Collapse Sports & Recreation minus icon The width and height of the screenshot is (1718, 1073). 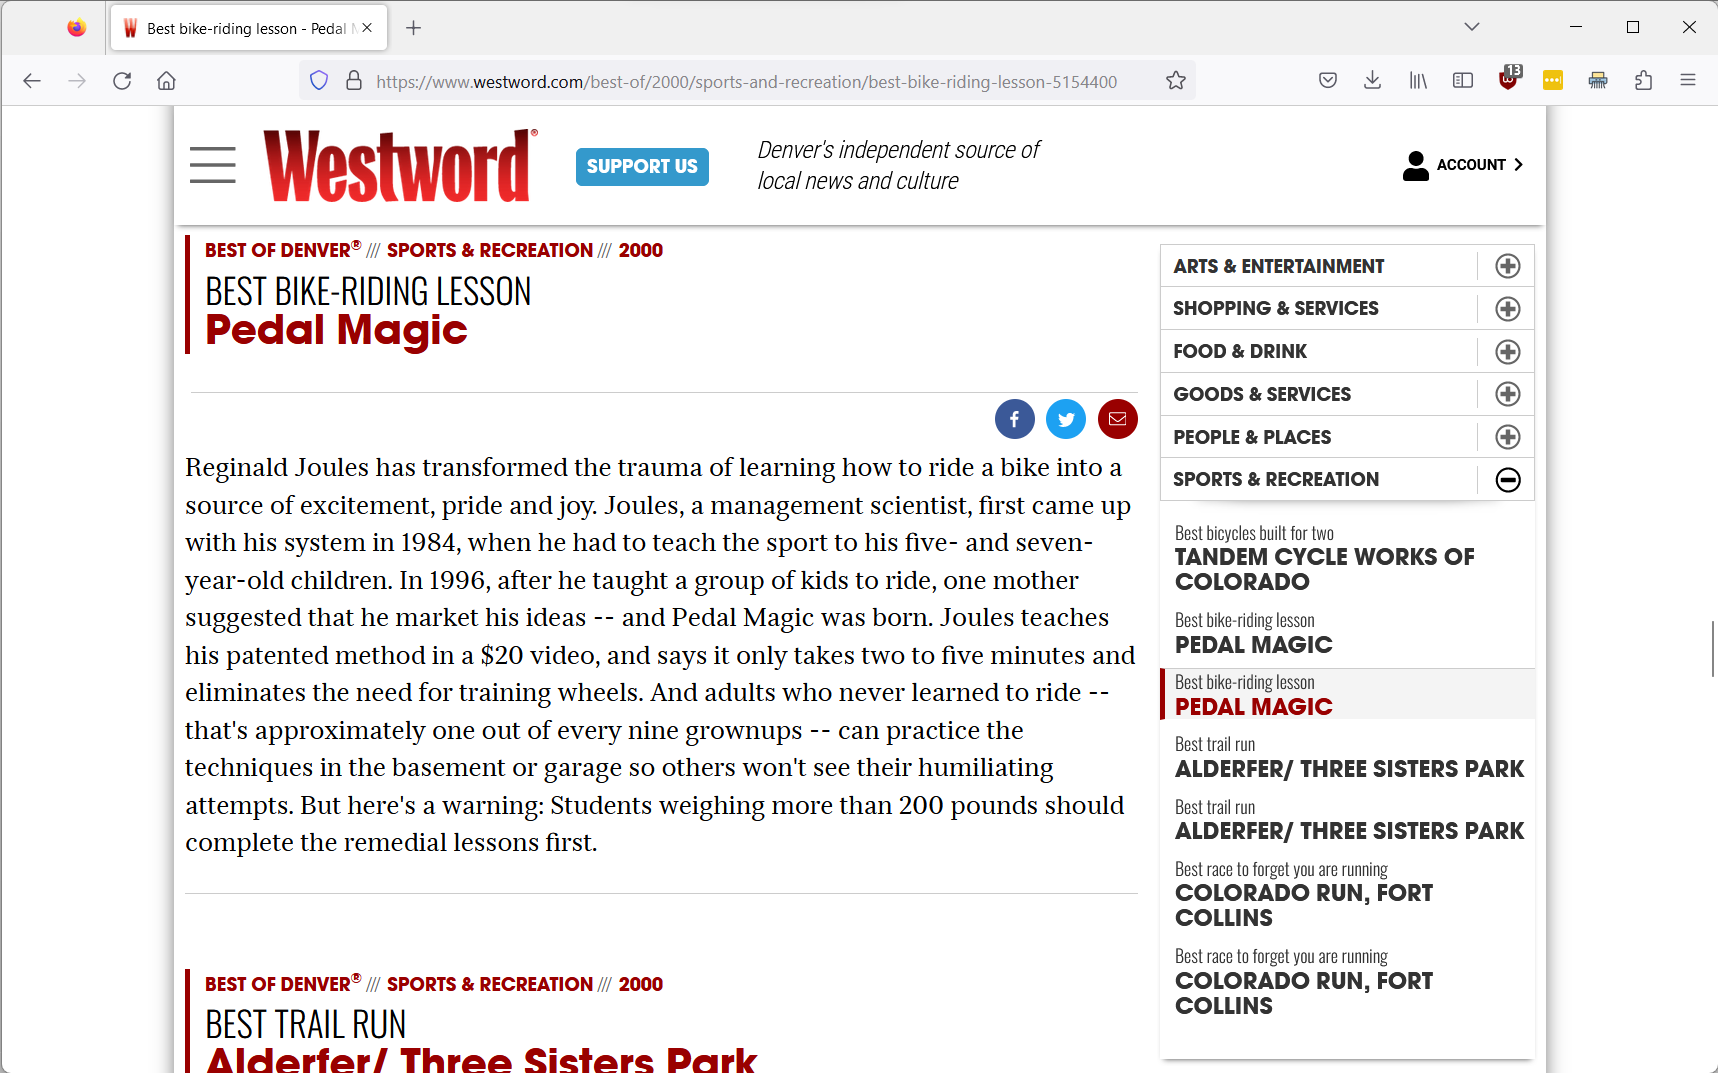click(x=1508, y=480)
